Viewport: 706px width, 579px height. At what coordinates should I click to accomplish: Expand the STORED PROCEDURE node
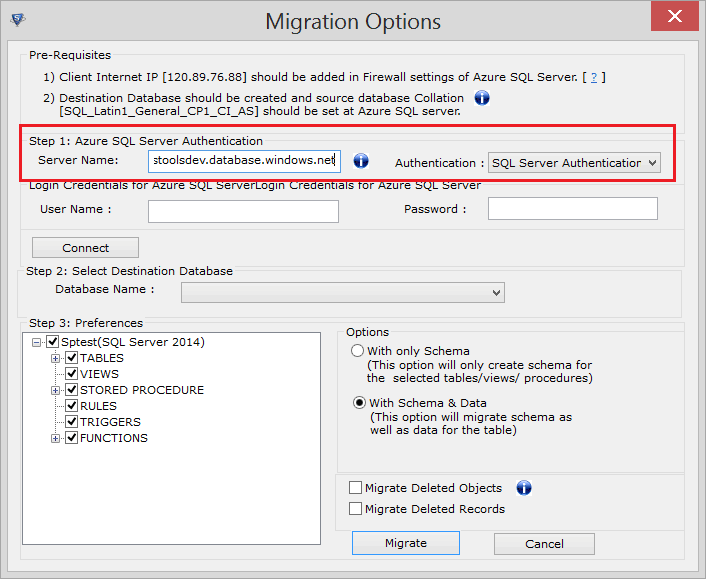(55, 391)
